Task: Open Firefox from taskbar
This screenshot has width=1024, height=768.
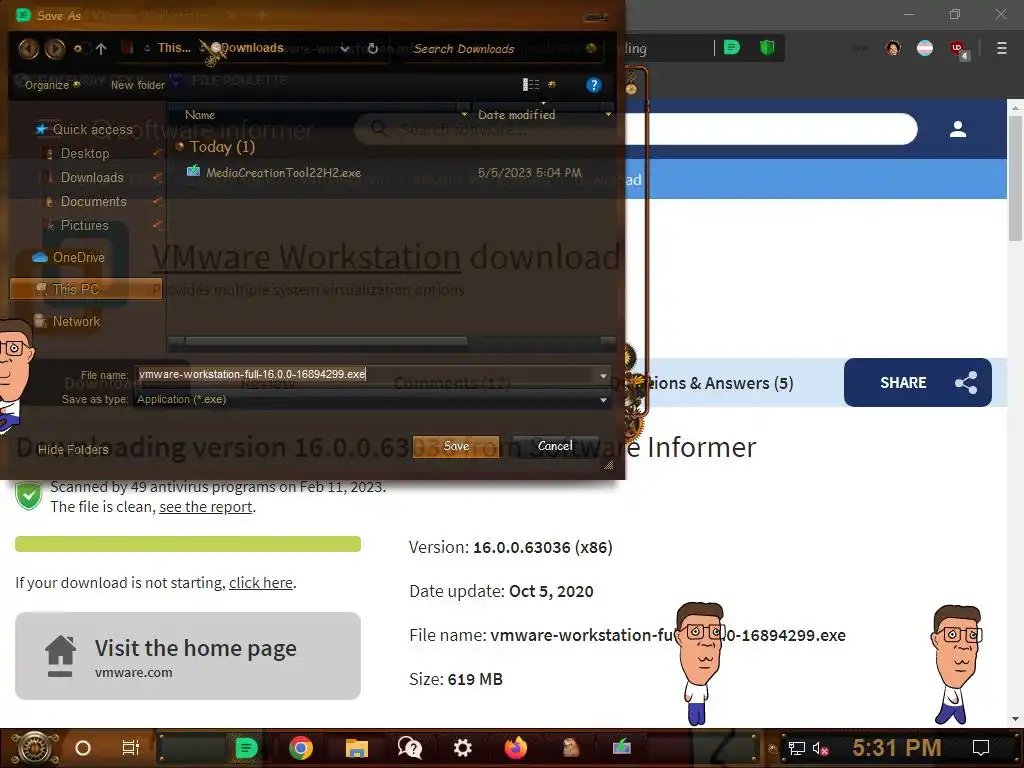Action: click(515, 748)
